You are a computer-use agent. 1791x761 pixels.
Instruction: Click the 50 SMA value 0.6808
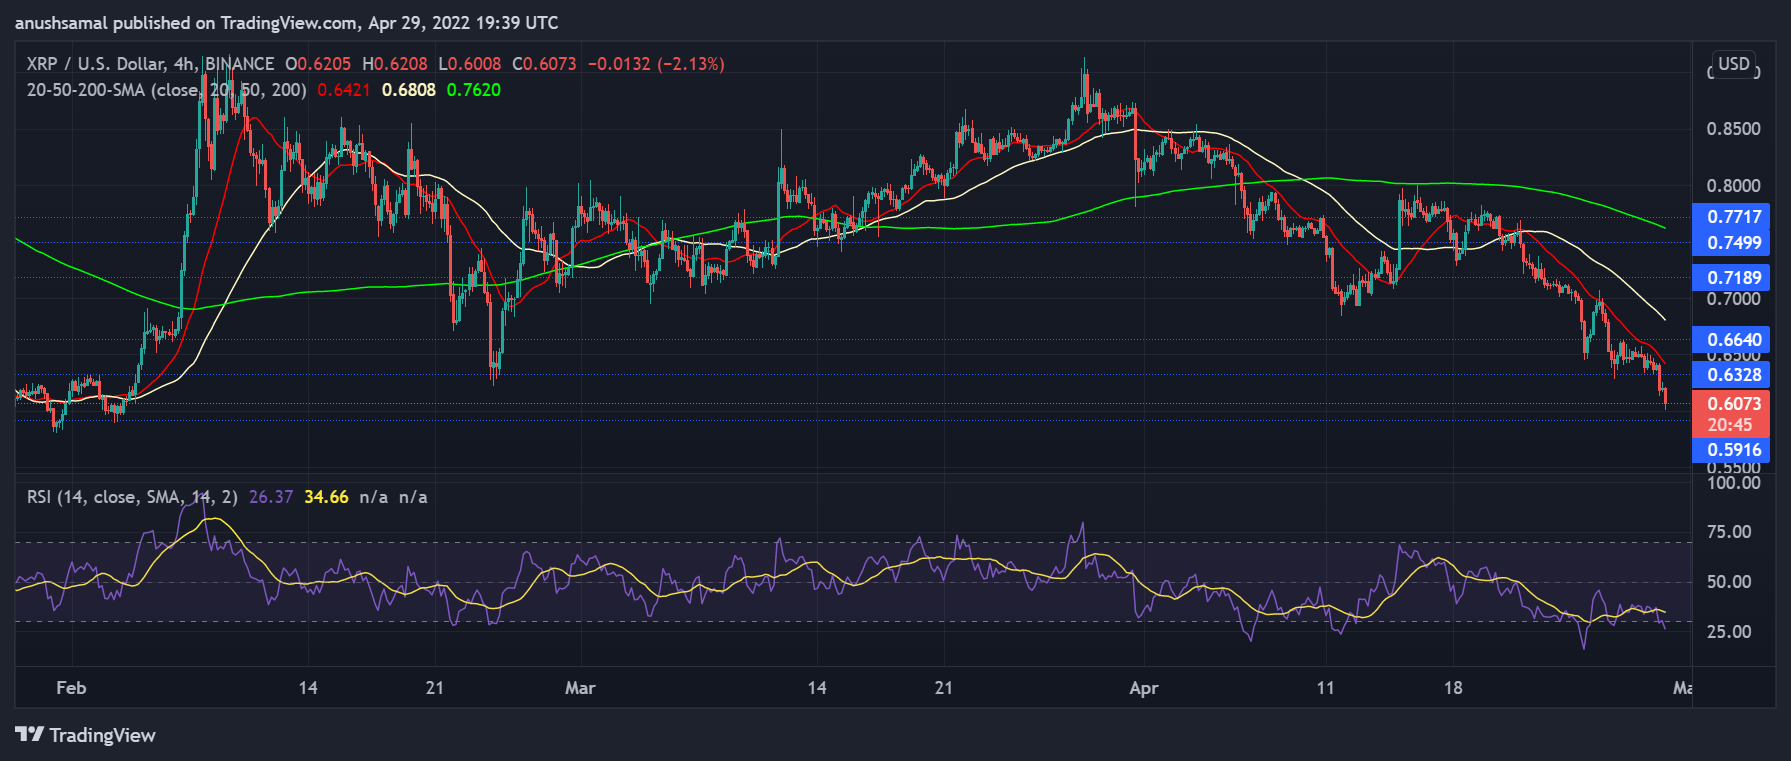(409, 90)
